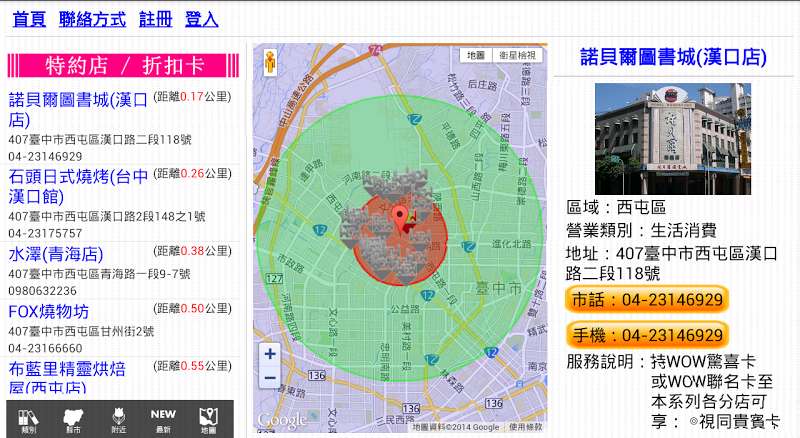Tap the 附近 nearby icon
800x438 pixels.
tap(118, 421)
